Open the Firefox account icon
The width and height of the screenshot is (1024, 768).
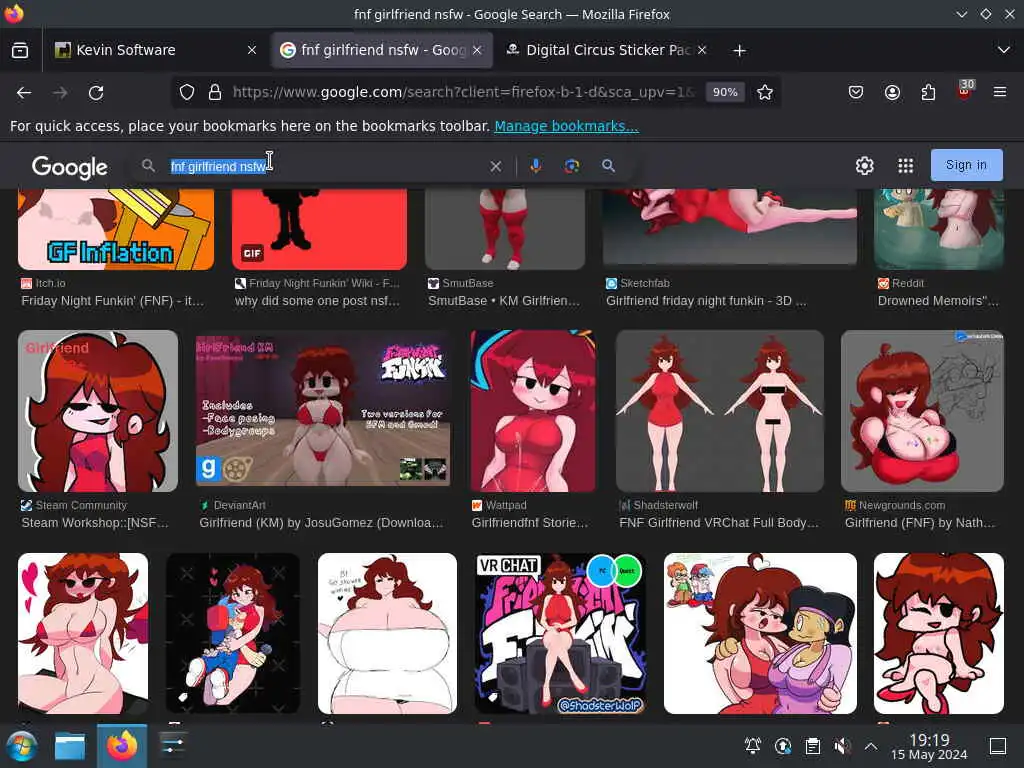pyautogui.click(x=892, y=92)
